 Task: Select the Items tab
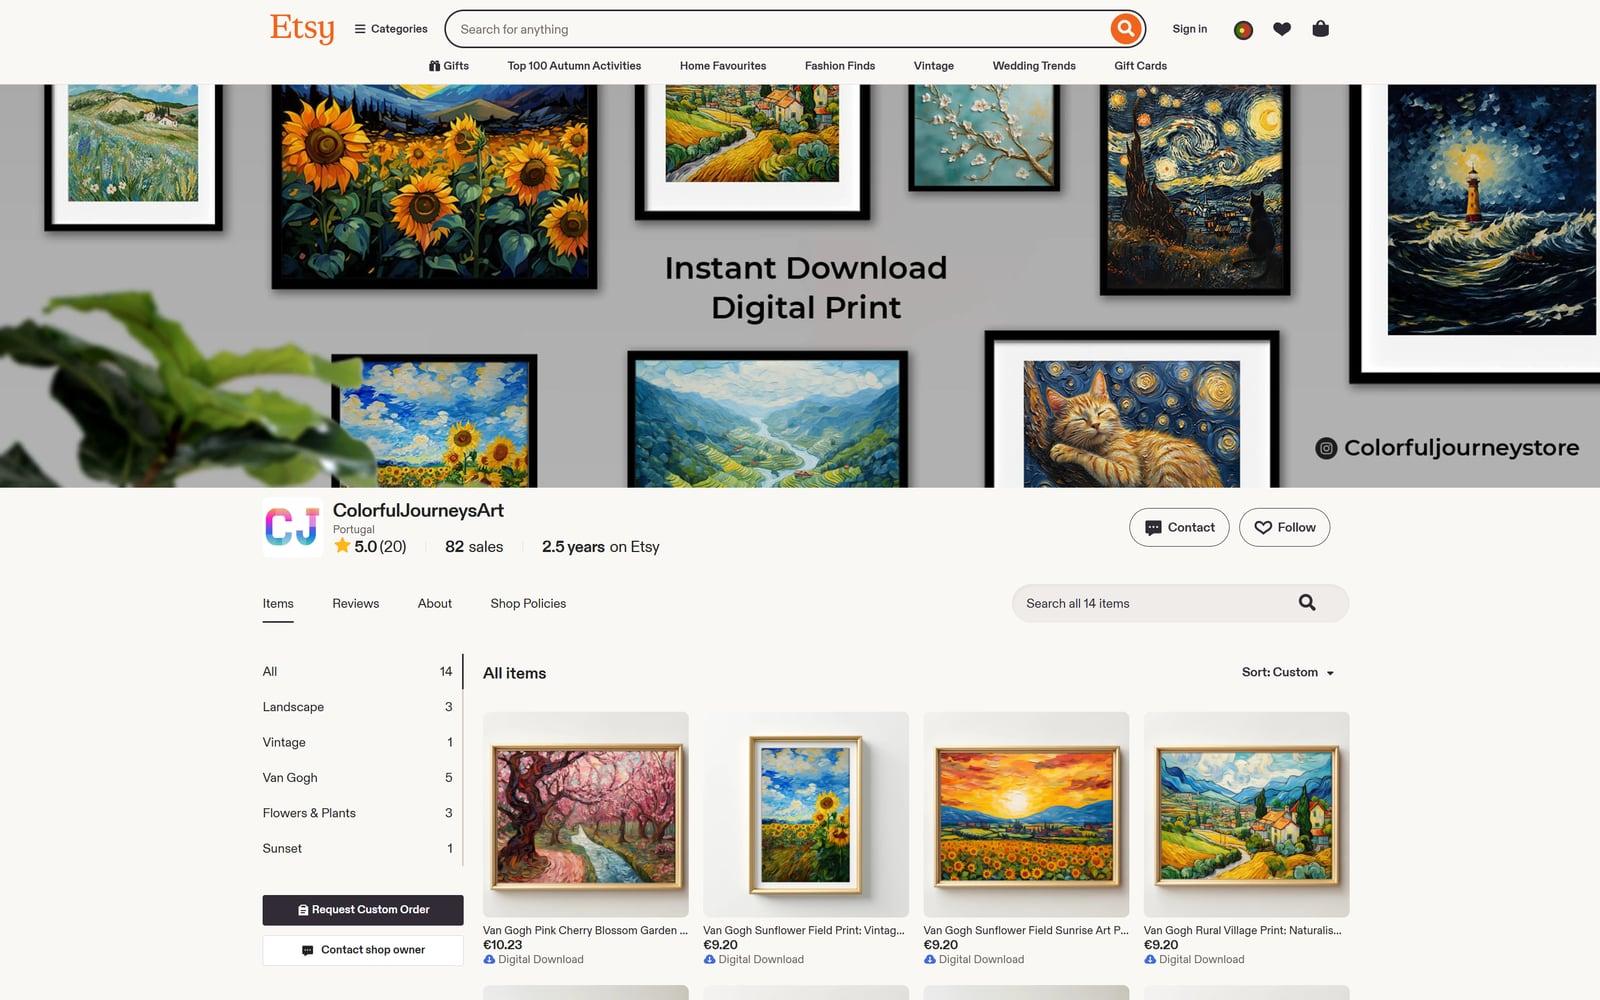(278, 604)
